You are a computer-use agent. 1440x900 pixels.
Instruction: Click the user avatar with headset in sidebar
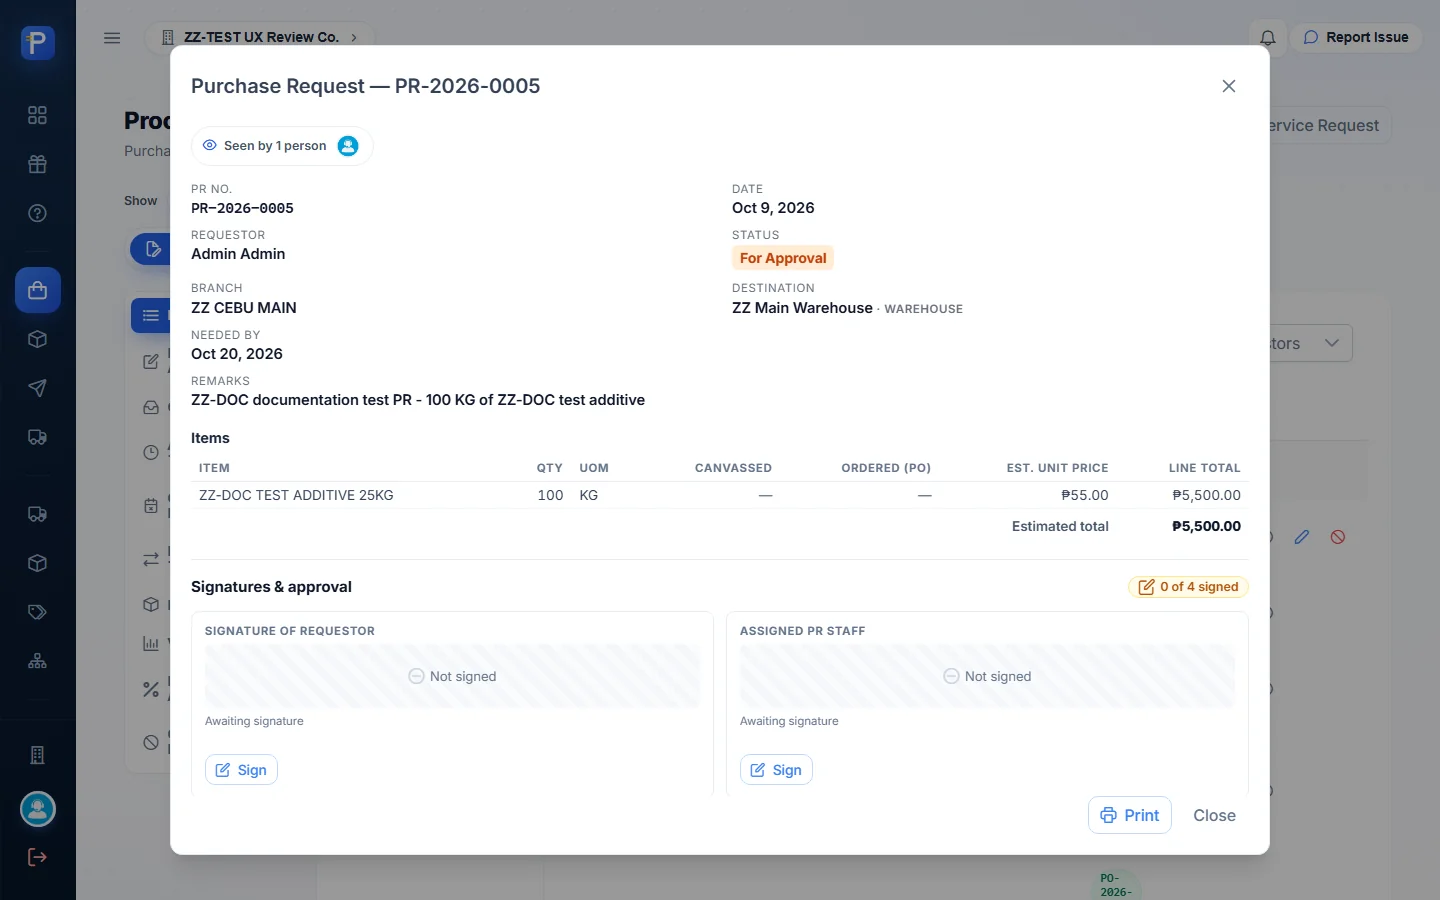coord(38,809)
